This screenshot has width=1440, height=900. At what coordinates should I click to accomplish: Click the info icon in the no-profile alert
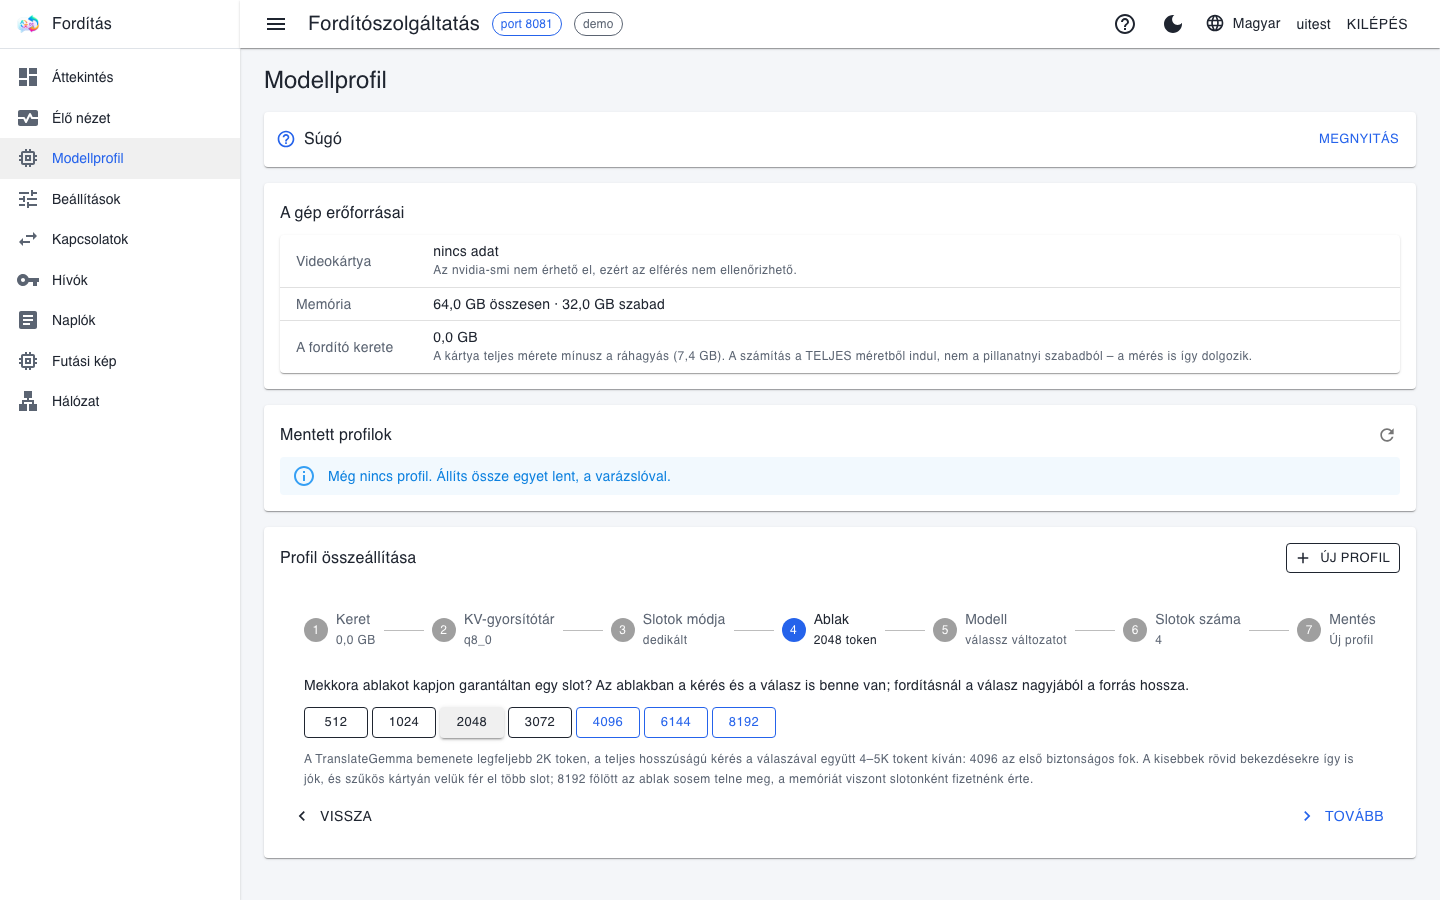(x=304, y=476)
